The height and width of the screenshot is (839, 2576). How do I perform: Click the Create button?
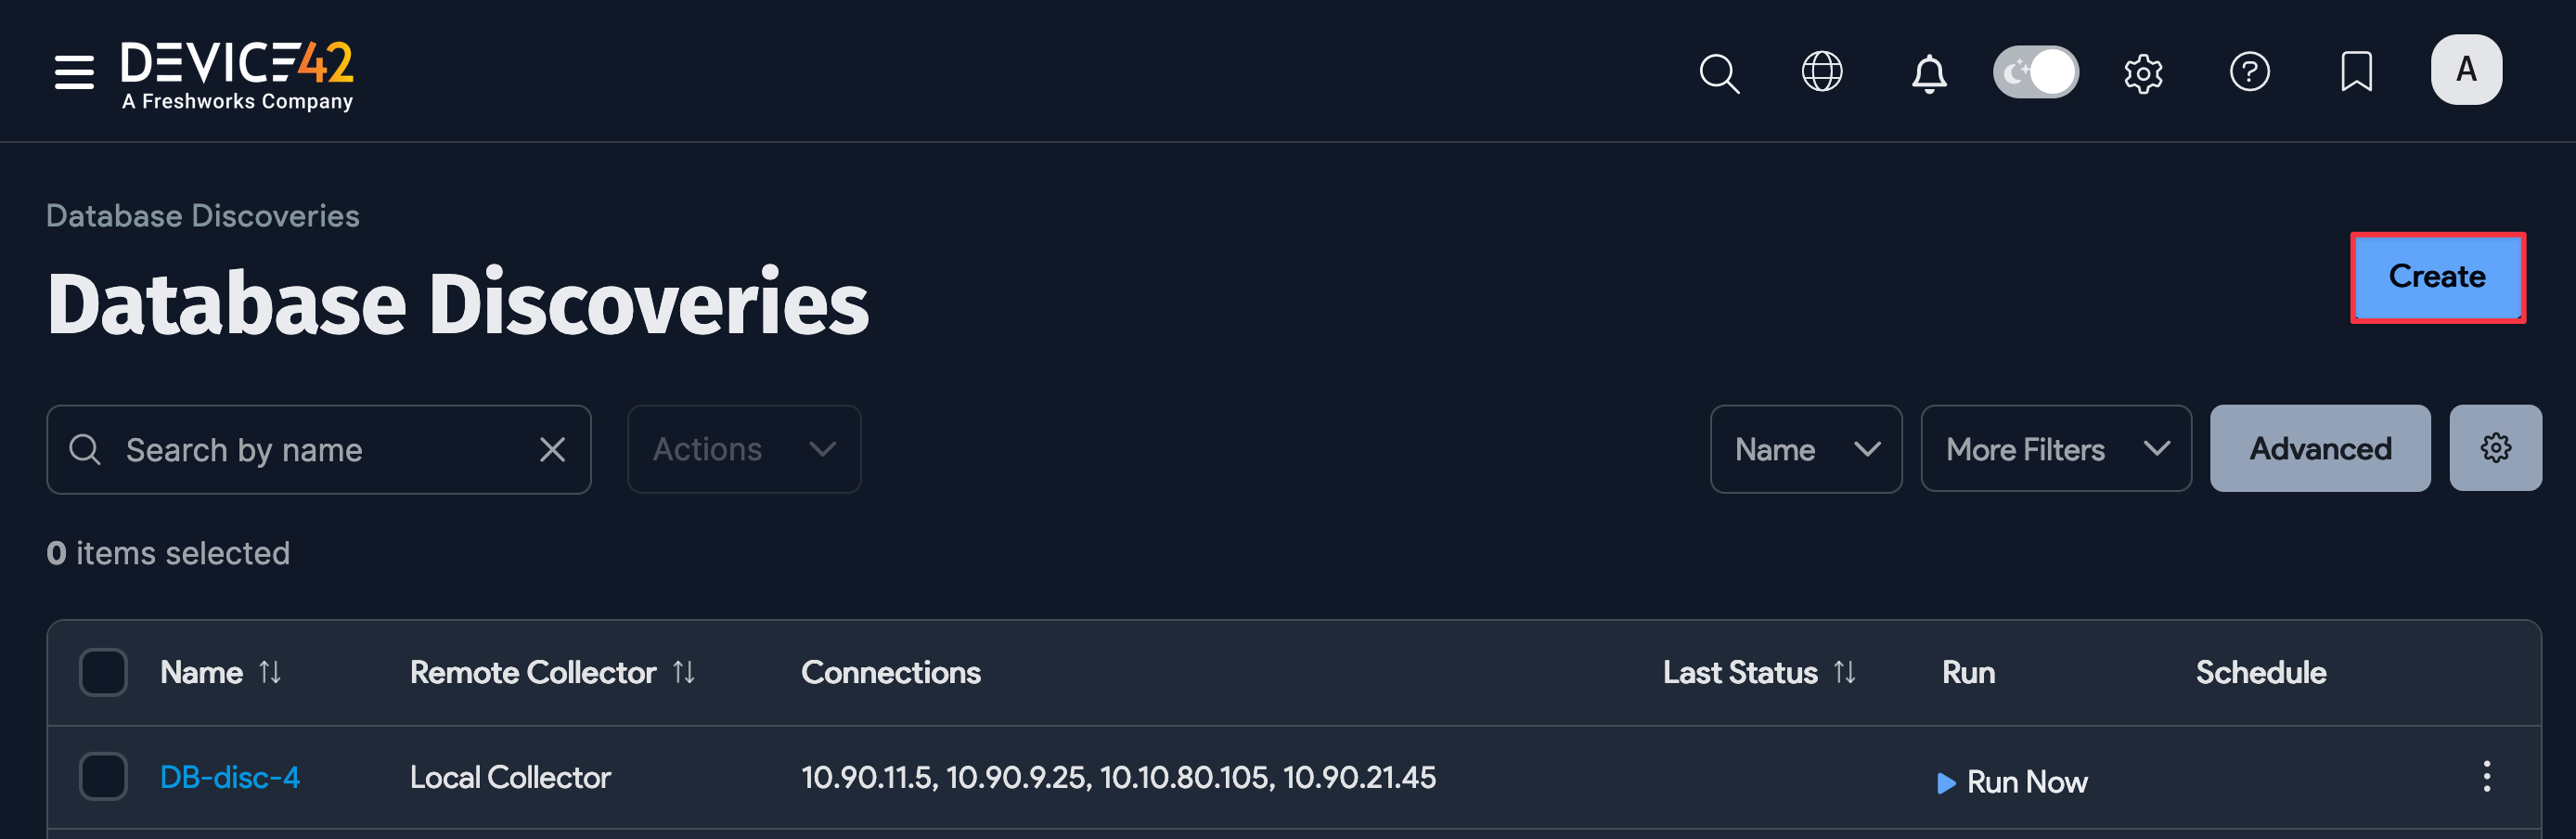click(x=2437, y=278)
